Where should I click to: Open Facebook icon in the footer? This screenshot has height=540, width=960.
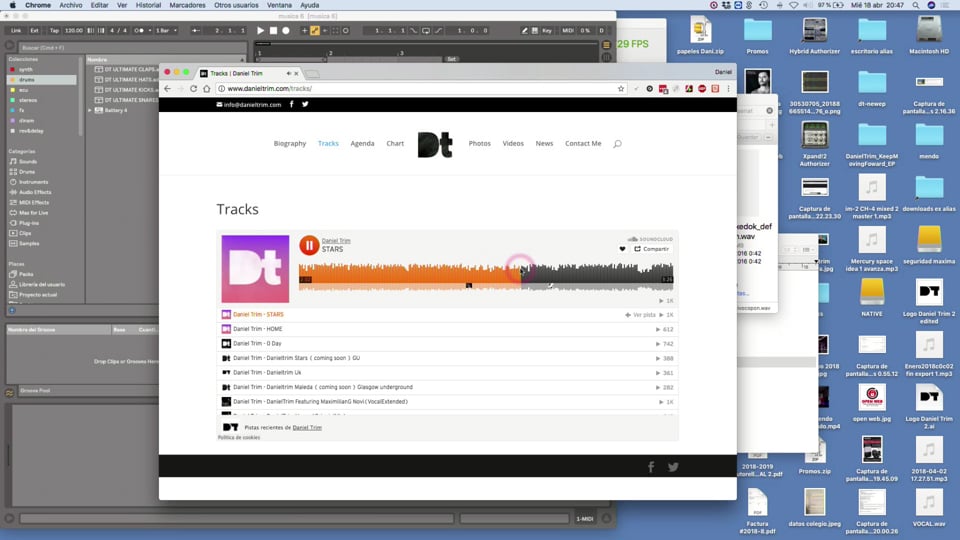point(651,467)
